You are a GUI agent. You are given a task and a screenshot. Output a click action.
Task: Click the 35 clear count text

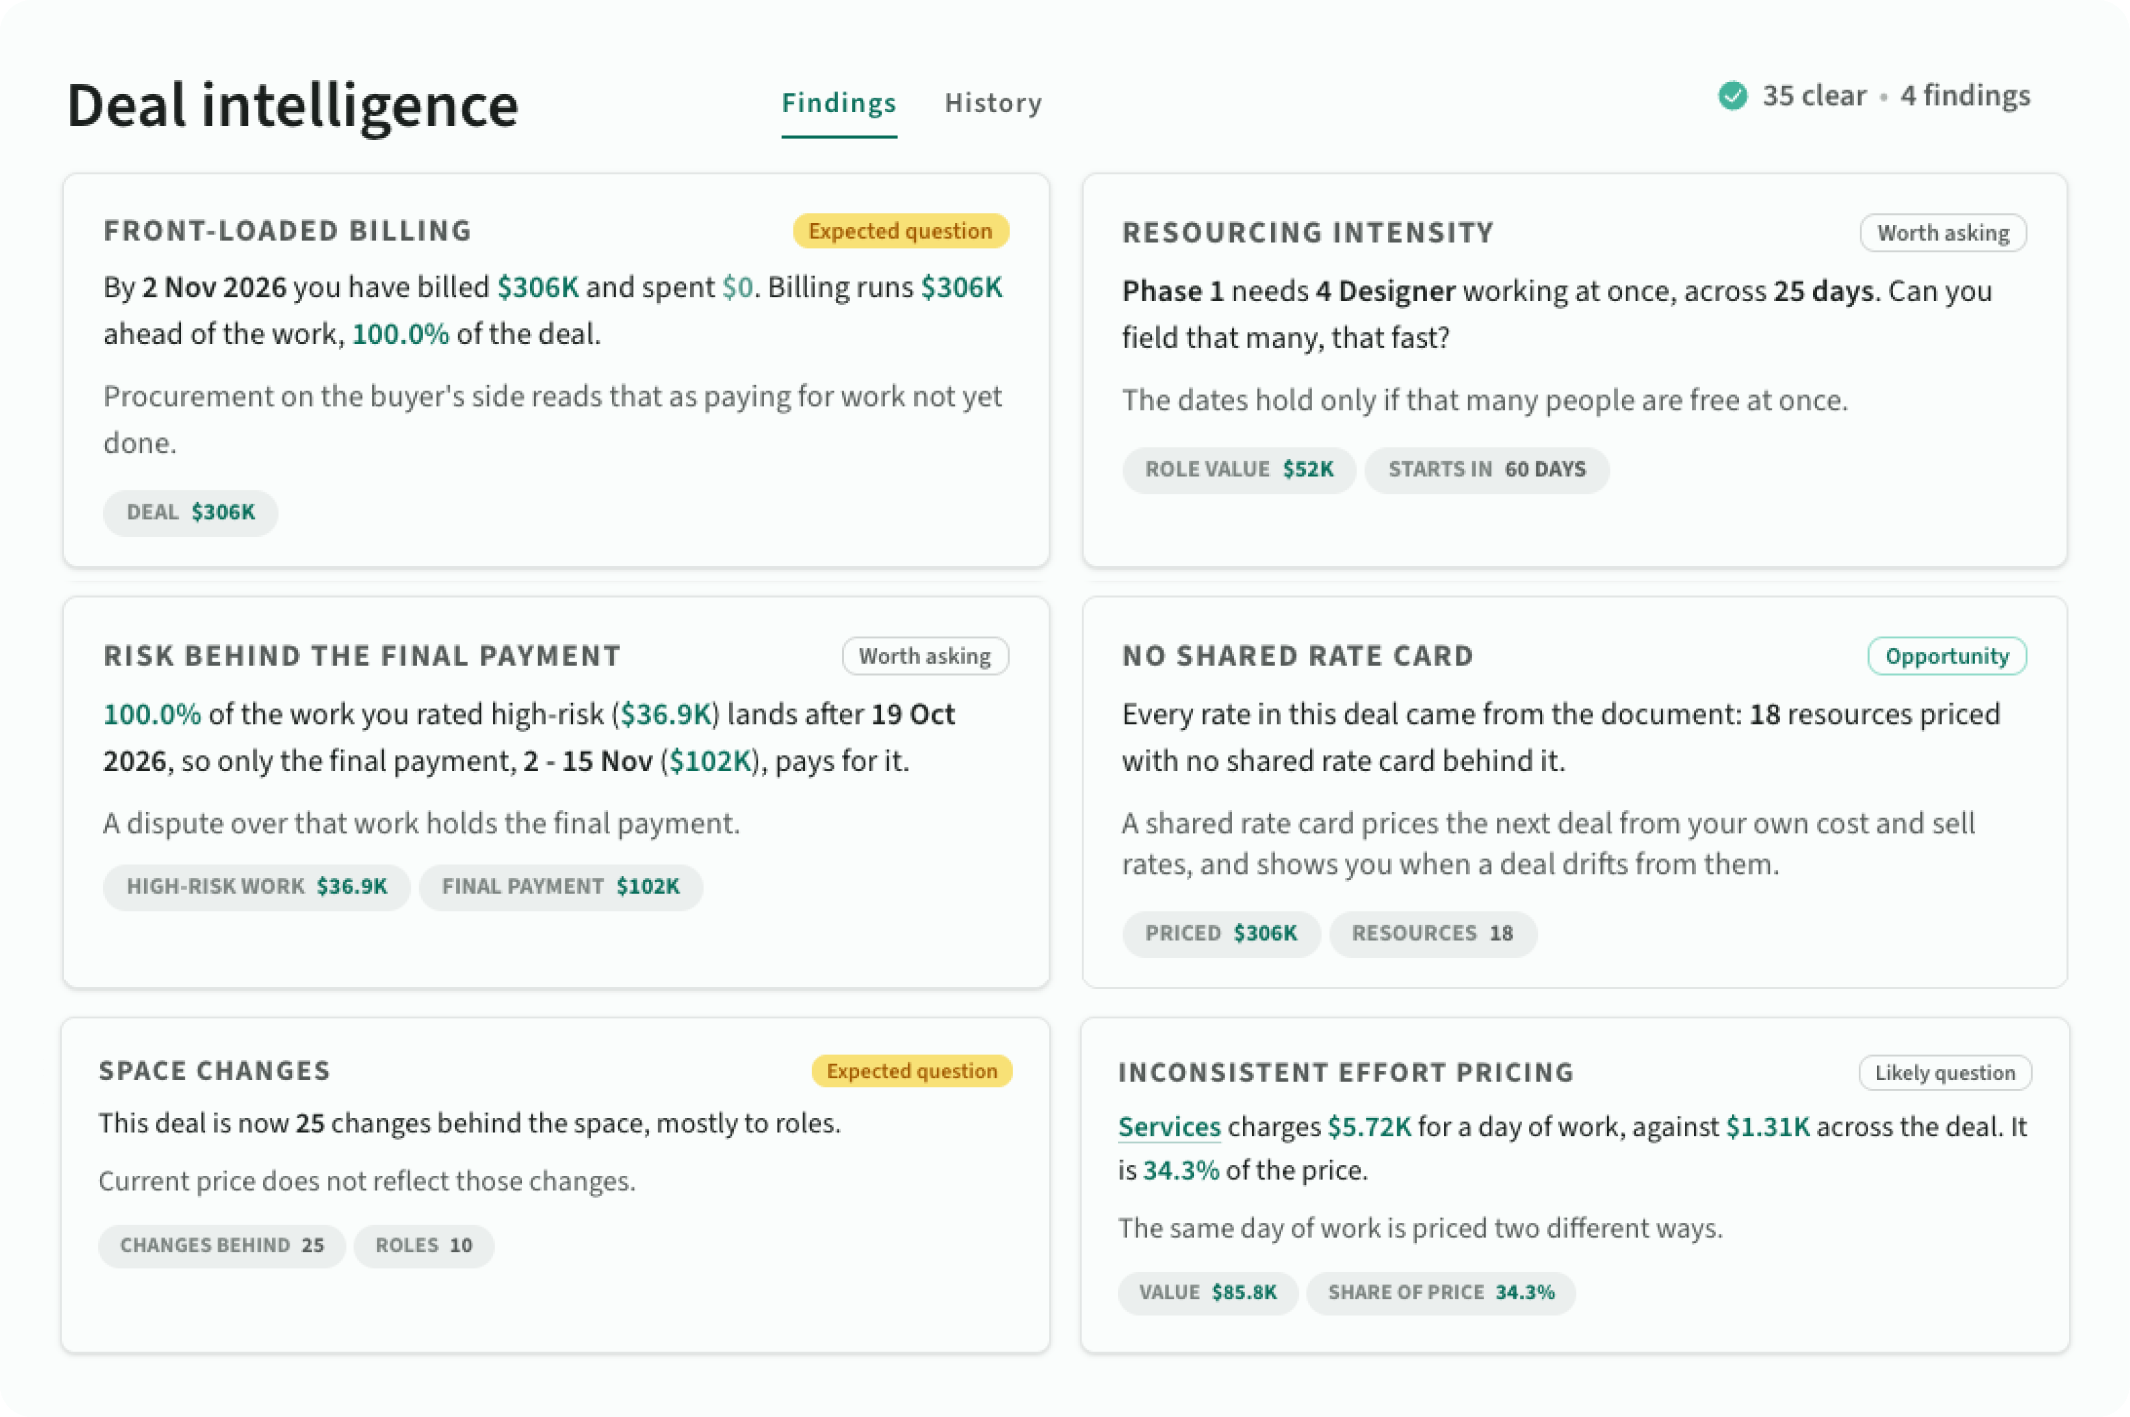coord(1813,96)
